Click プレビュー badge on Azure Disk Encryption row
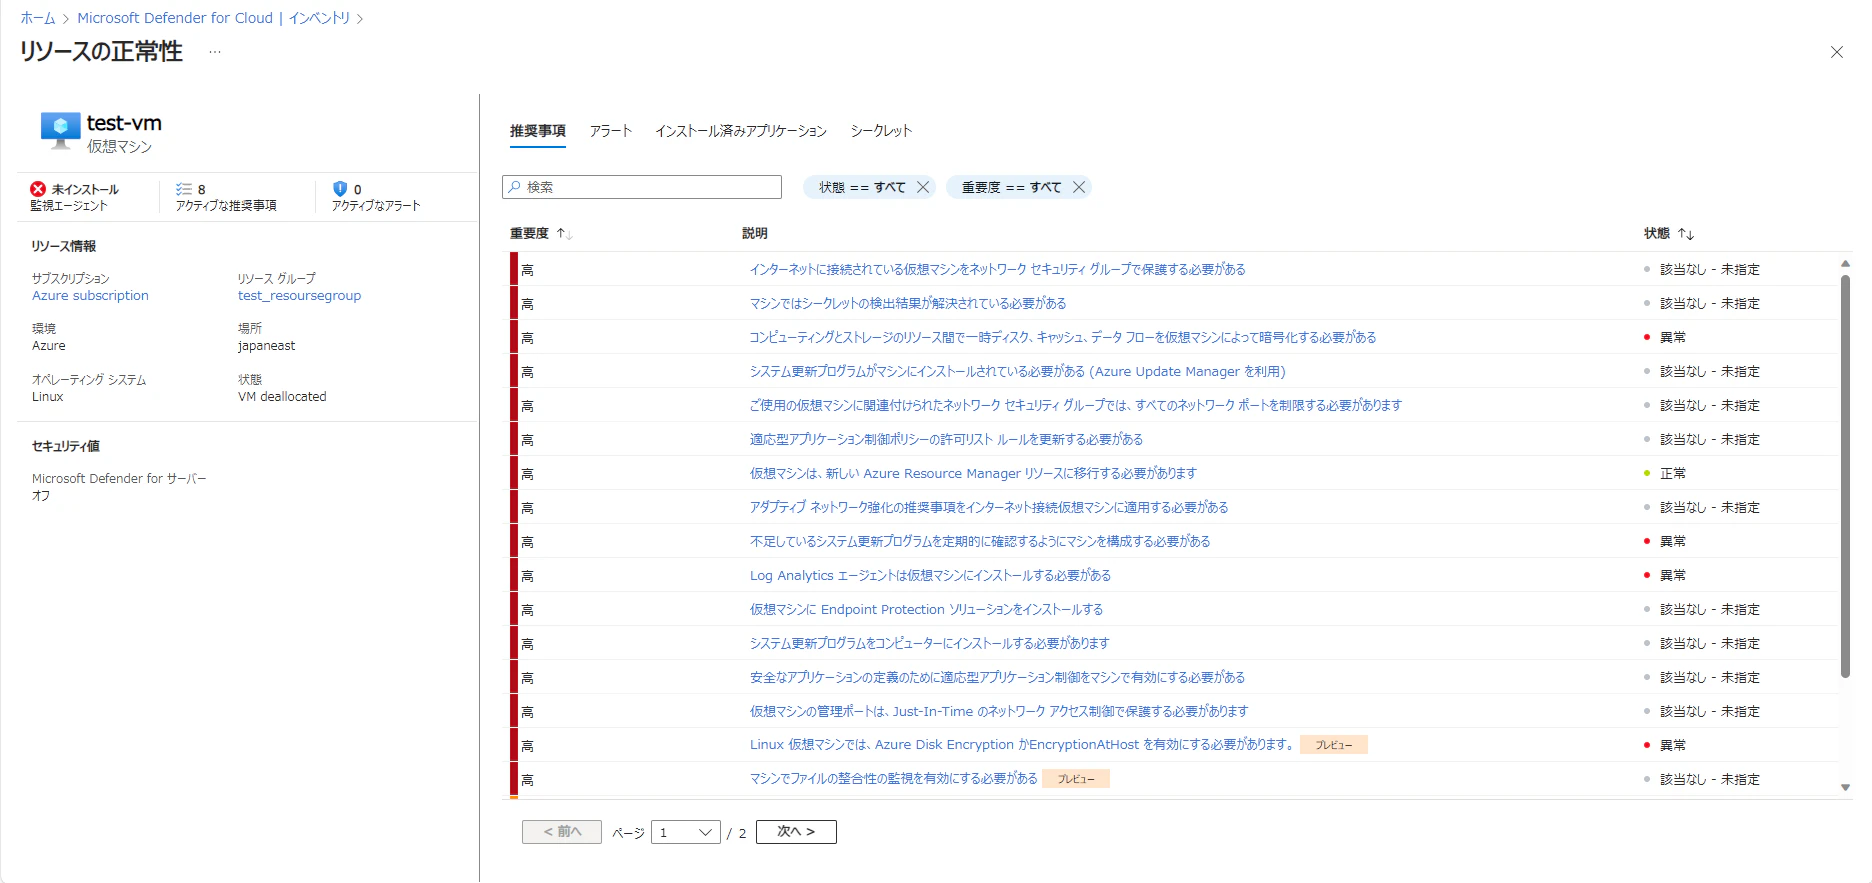This screenshot has height=883, width=1872. pos(1334,745)
